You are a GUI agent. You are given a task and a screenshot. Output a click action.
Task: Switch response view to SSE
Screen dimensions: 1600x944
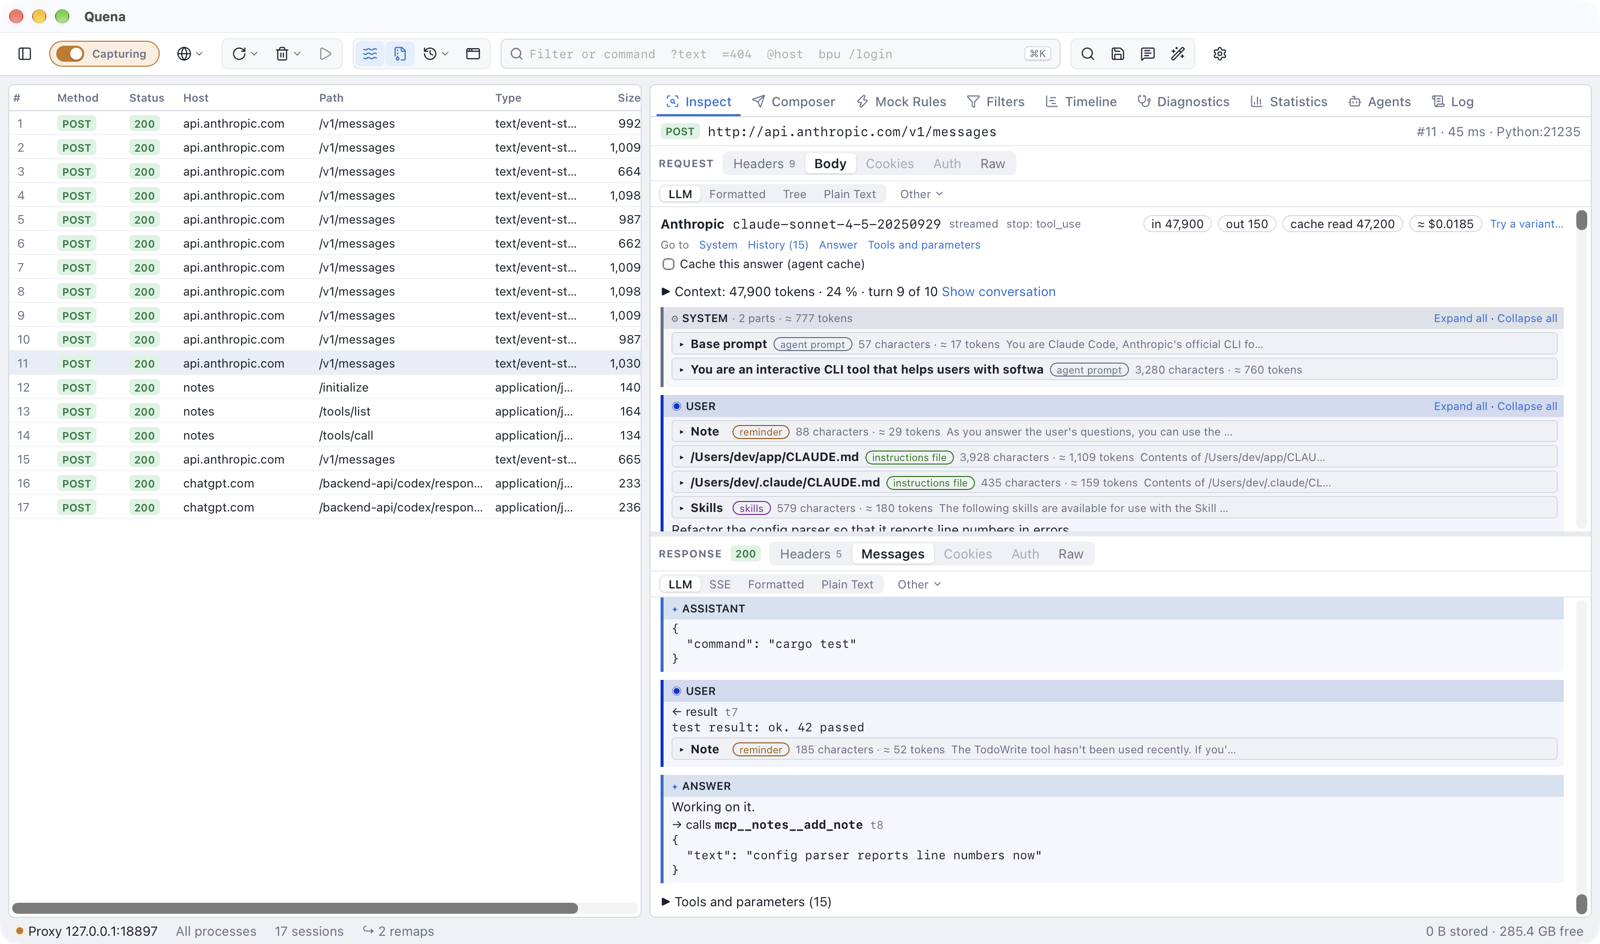720,584
